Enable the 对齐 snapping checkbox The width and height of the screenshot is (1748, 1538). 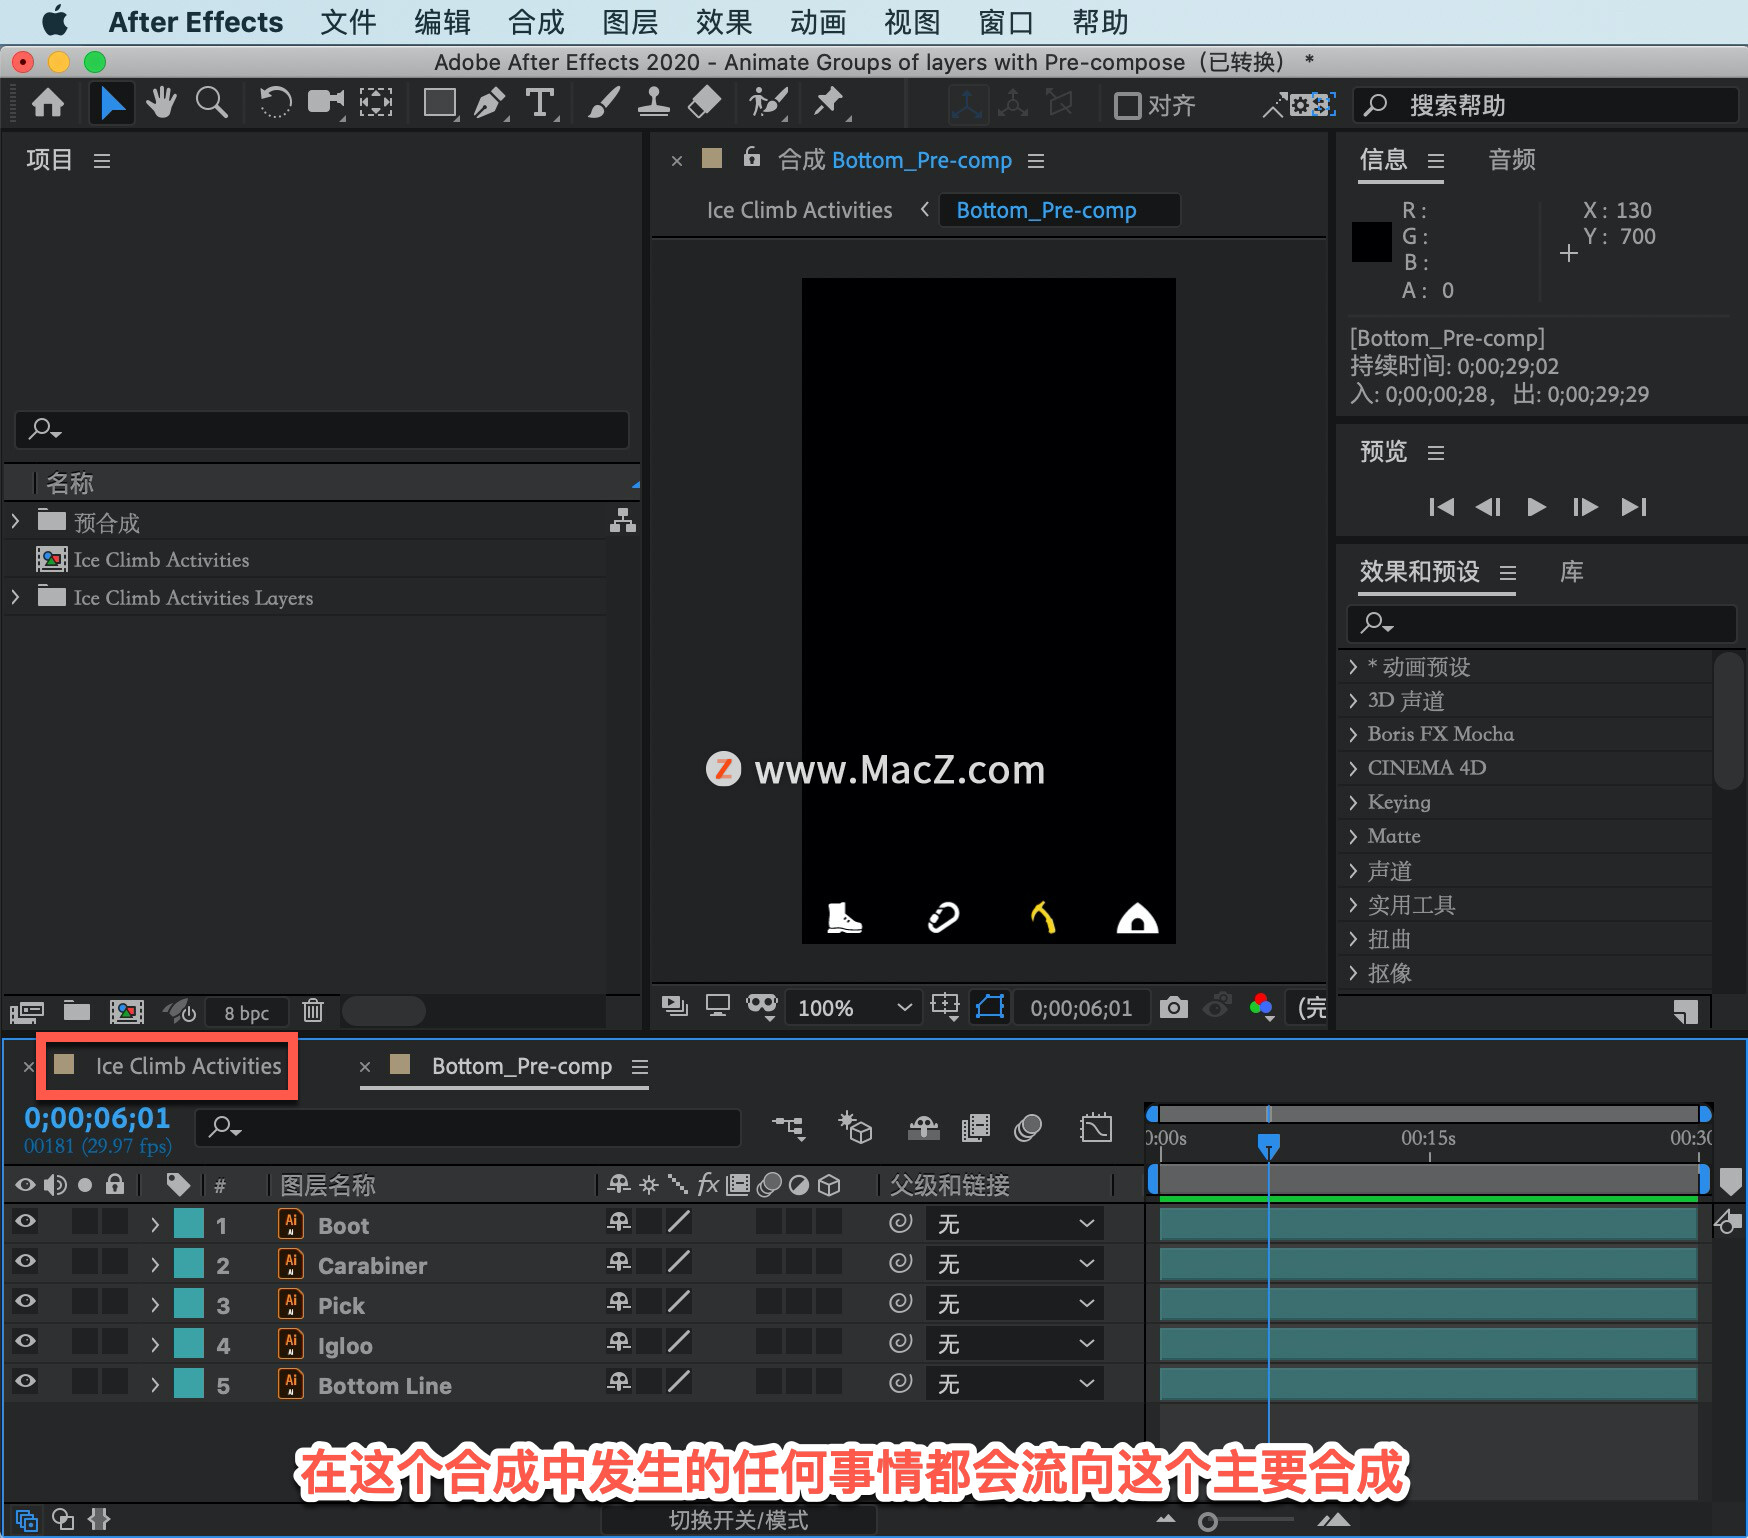[1127, 106]
